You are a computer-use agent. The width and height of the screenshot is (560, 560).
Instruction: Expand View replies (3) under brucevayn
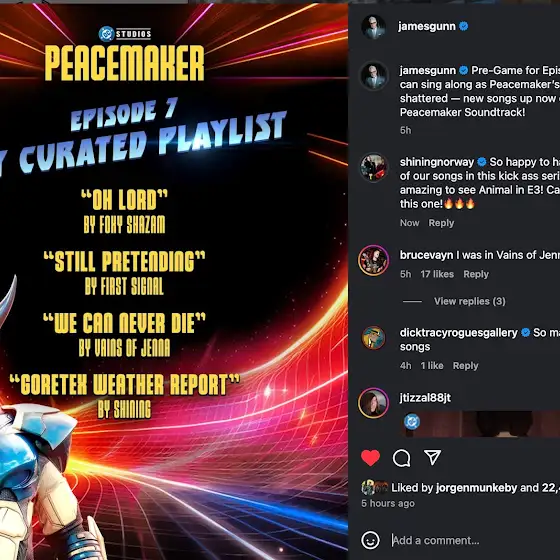pos(470,301)
